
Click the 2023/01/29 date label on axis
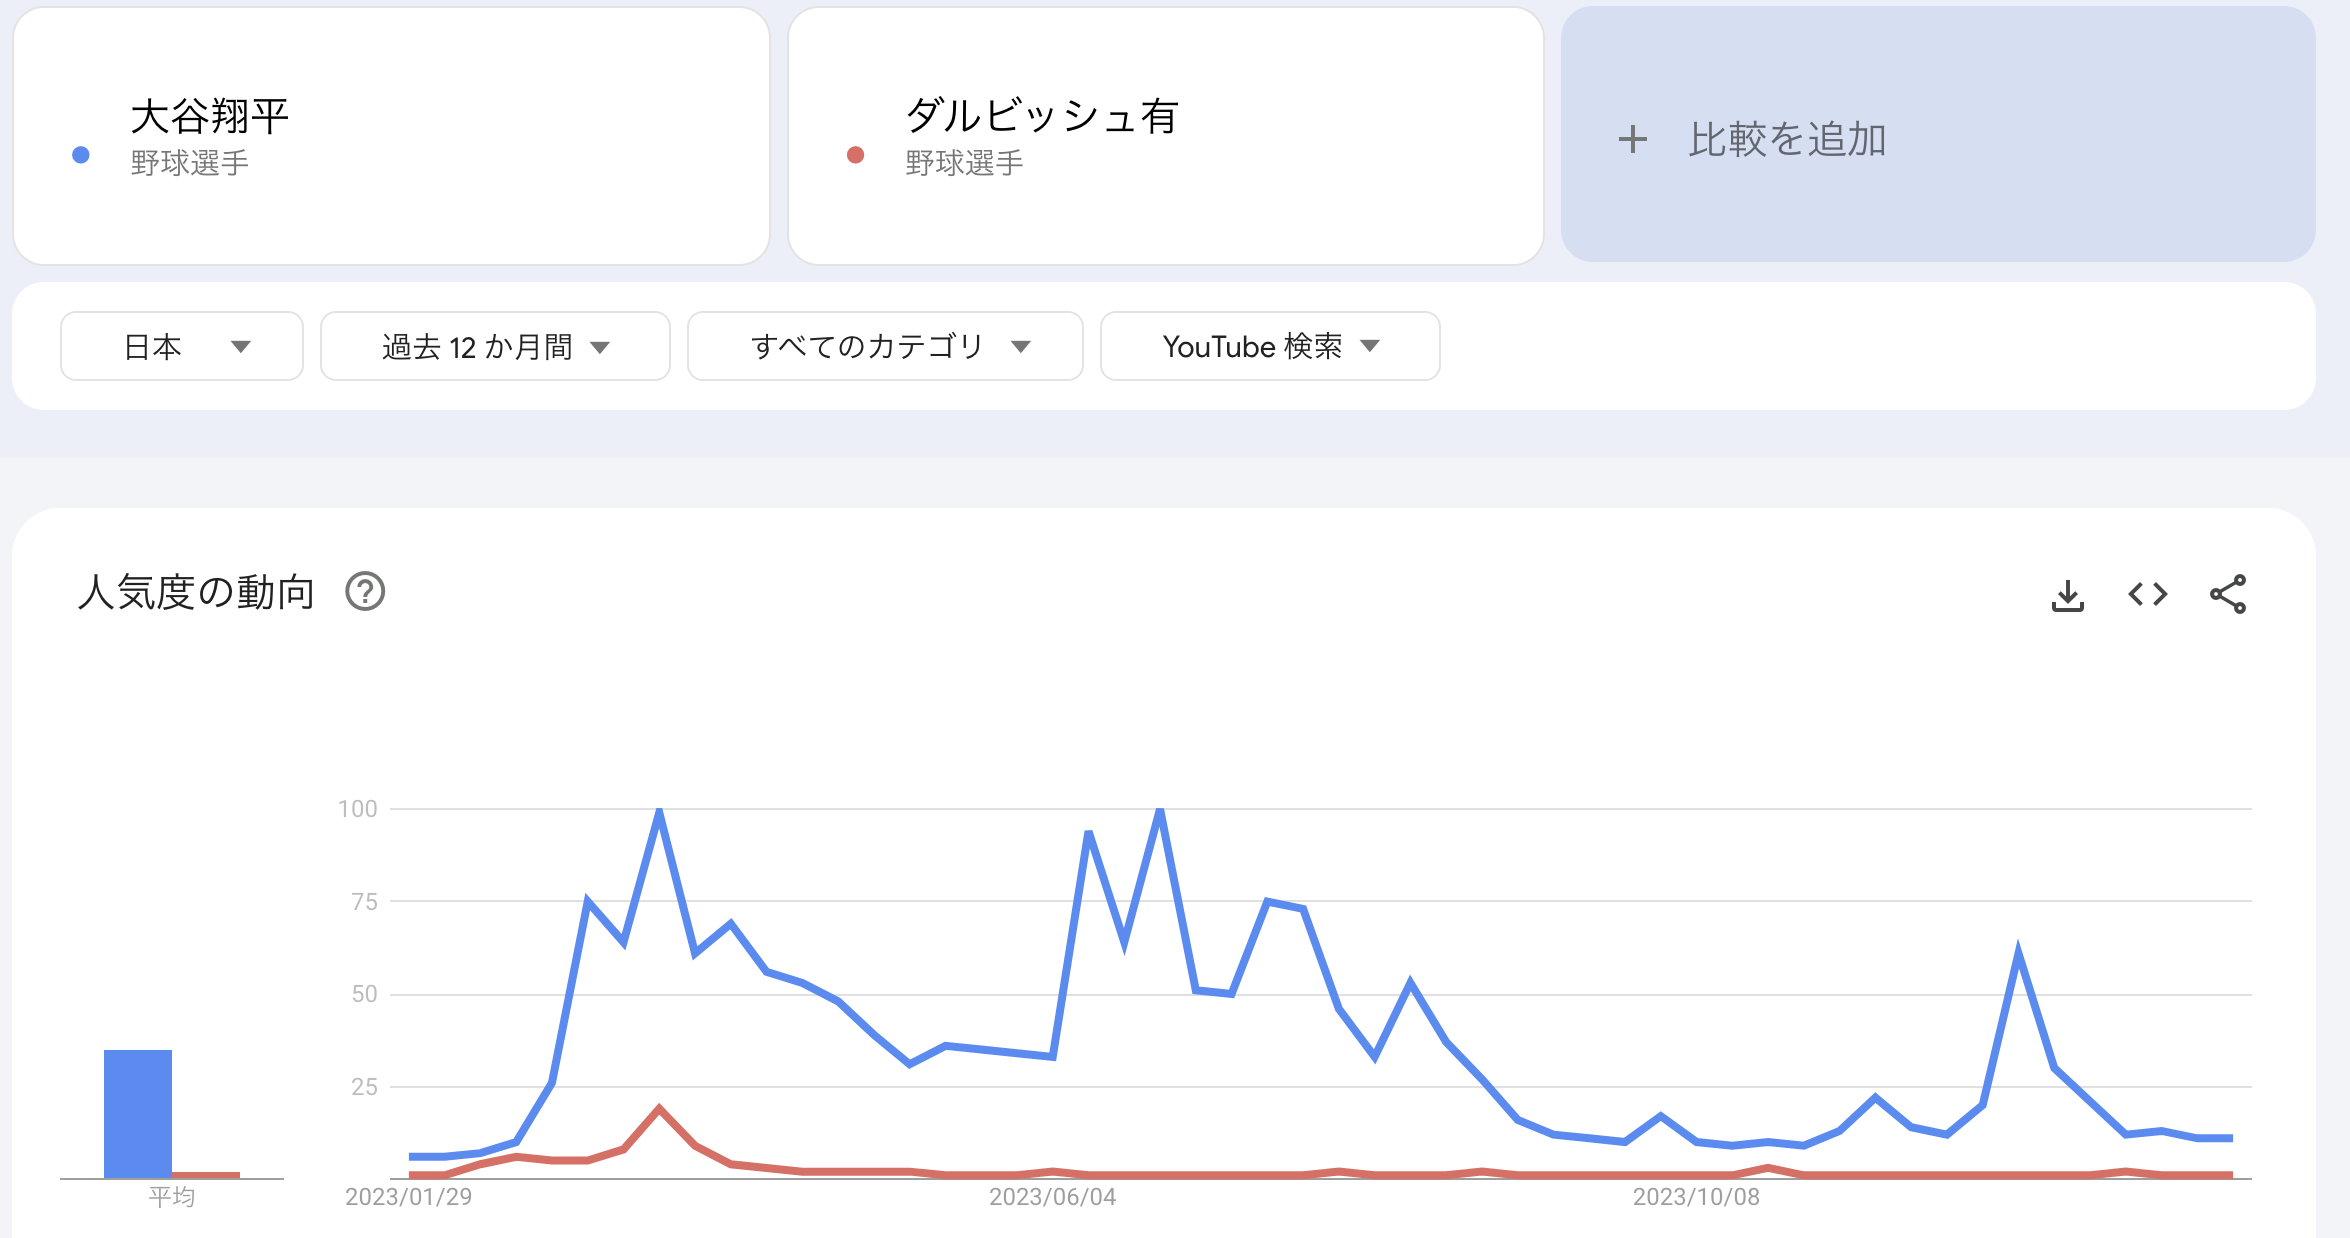pyautogui.click(x=408, y=1197)
